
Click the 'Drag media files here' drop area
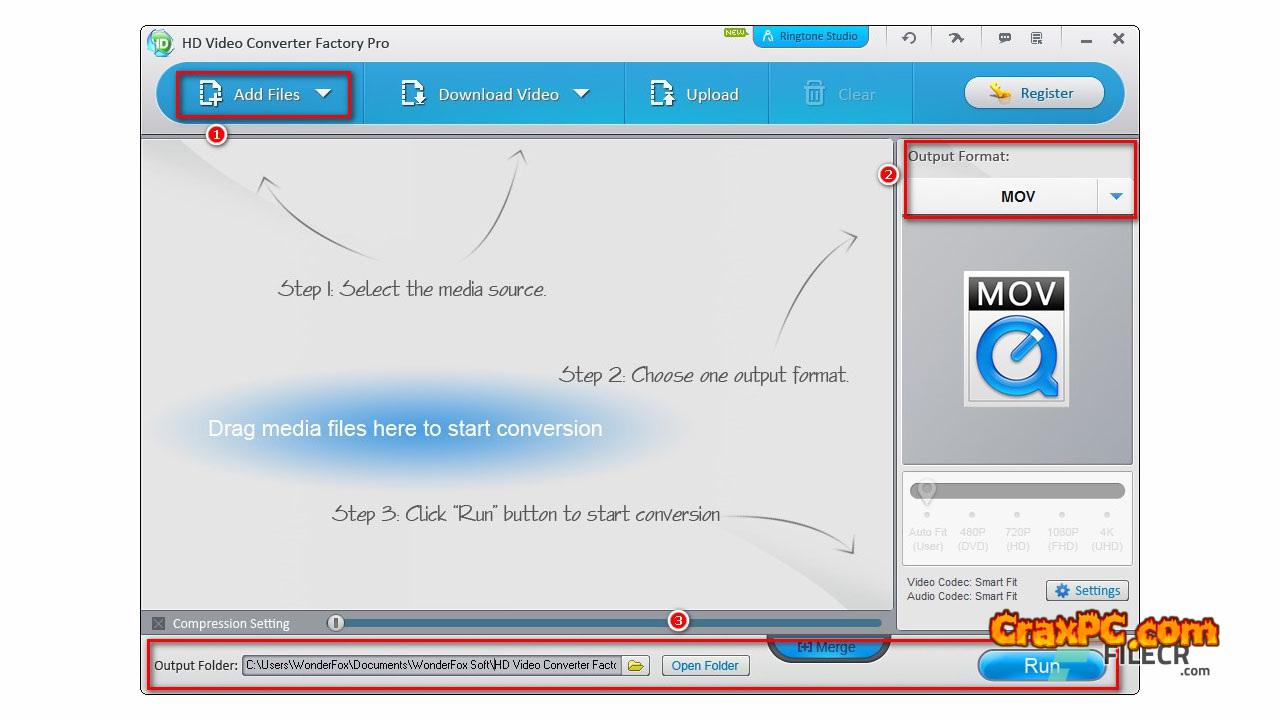[x=405, y=428]
